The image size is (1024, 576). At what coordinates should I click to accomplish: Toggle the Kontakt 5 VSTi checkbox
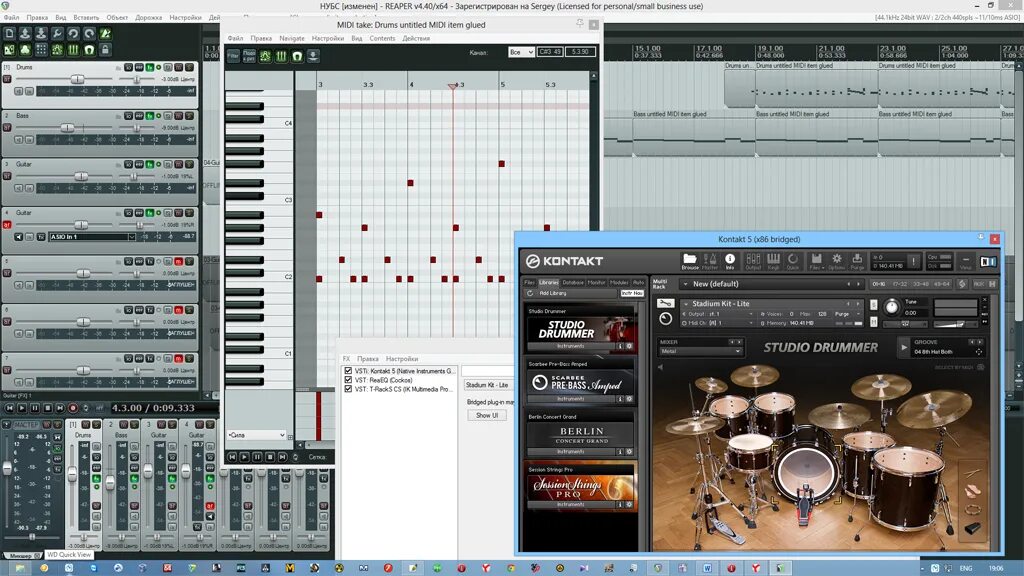pyautogui.click(x=348, y=370)
